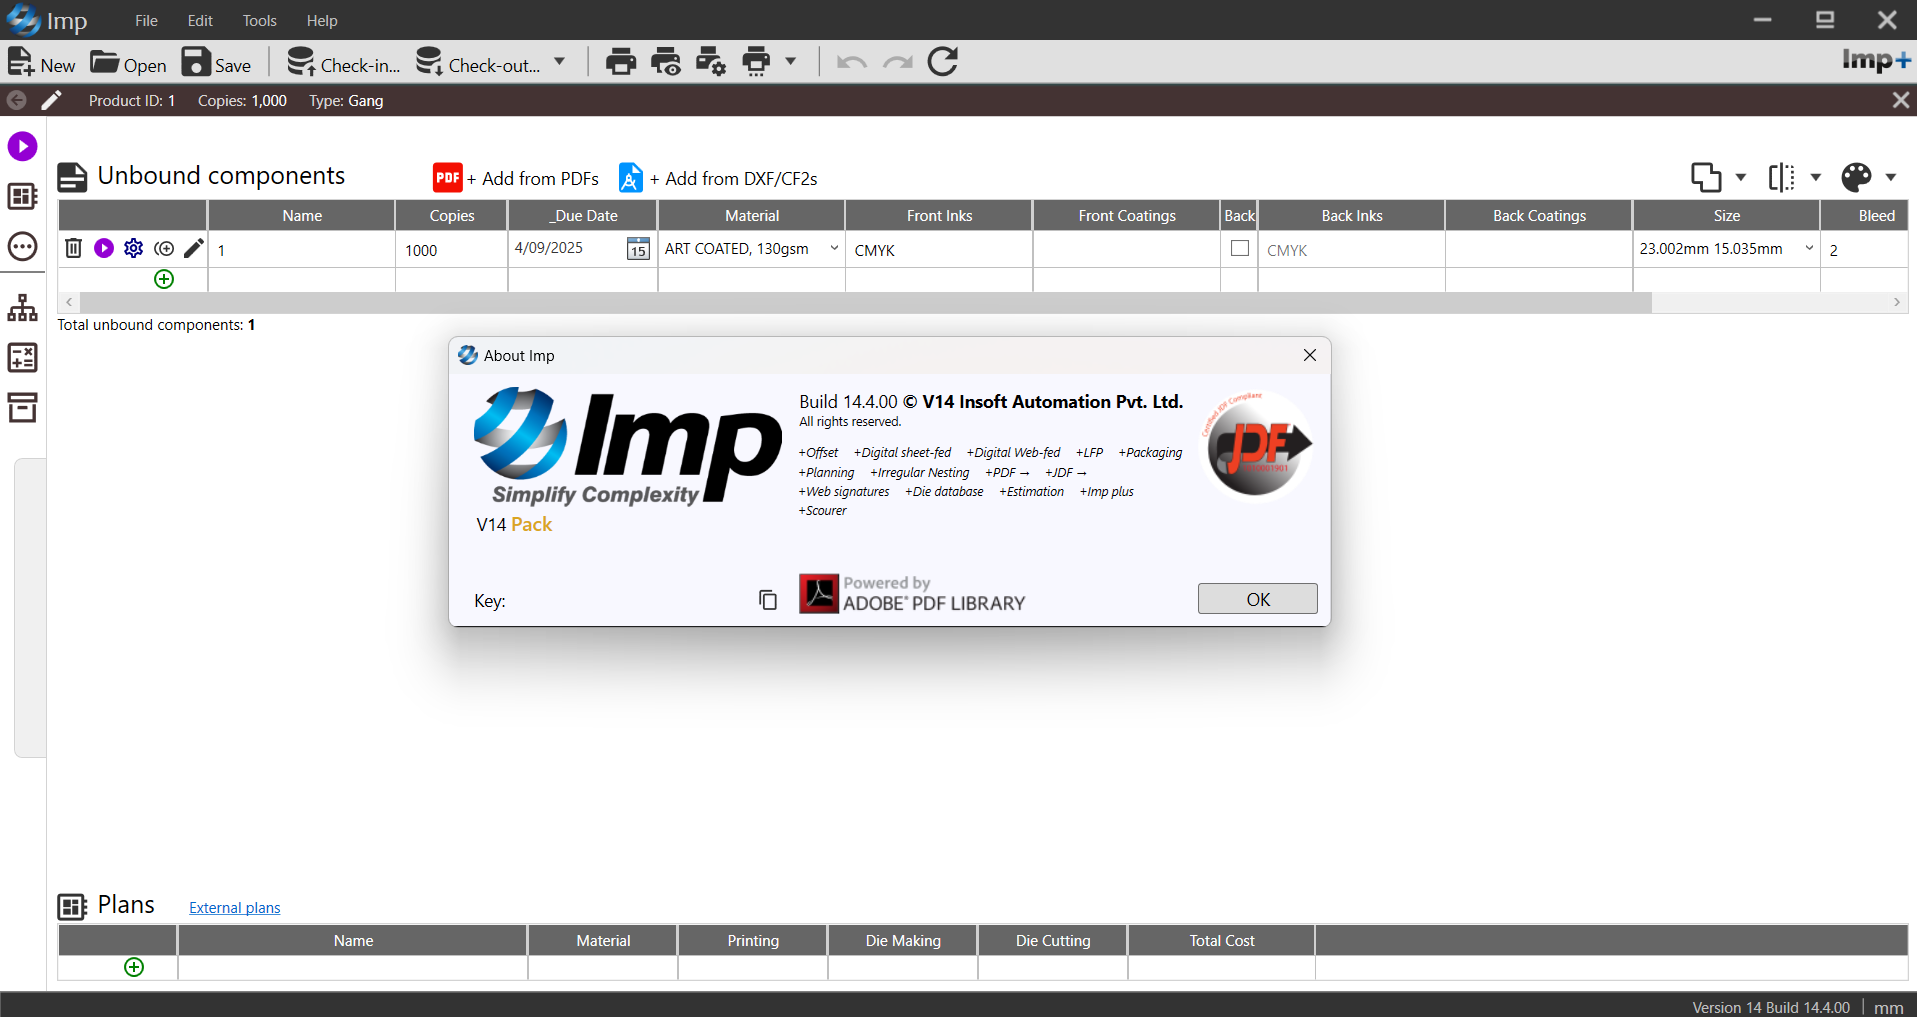Run component 1 with purple play icon

(104, 248)
